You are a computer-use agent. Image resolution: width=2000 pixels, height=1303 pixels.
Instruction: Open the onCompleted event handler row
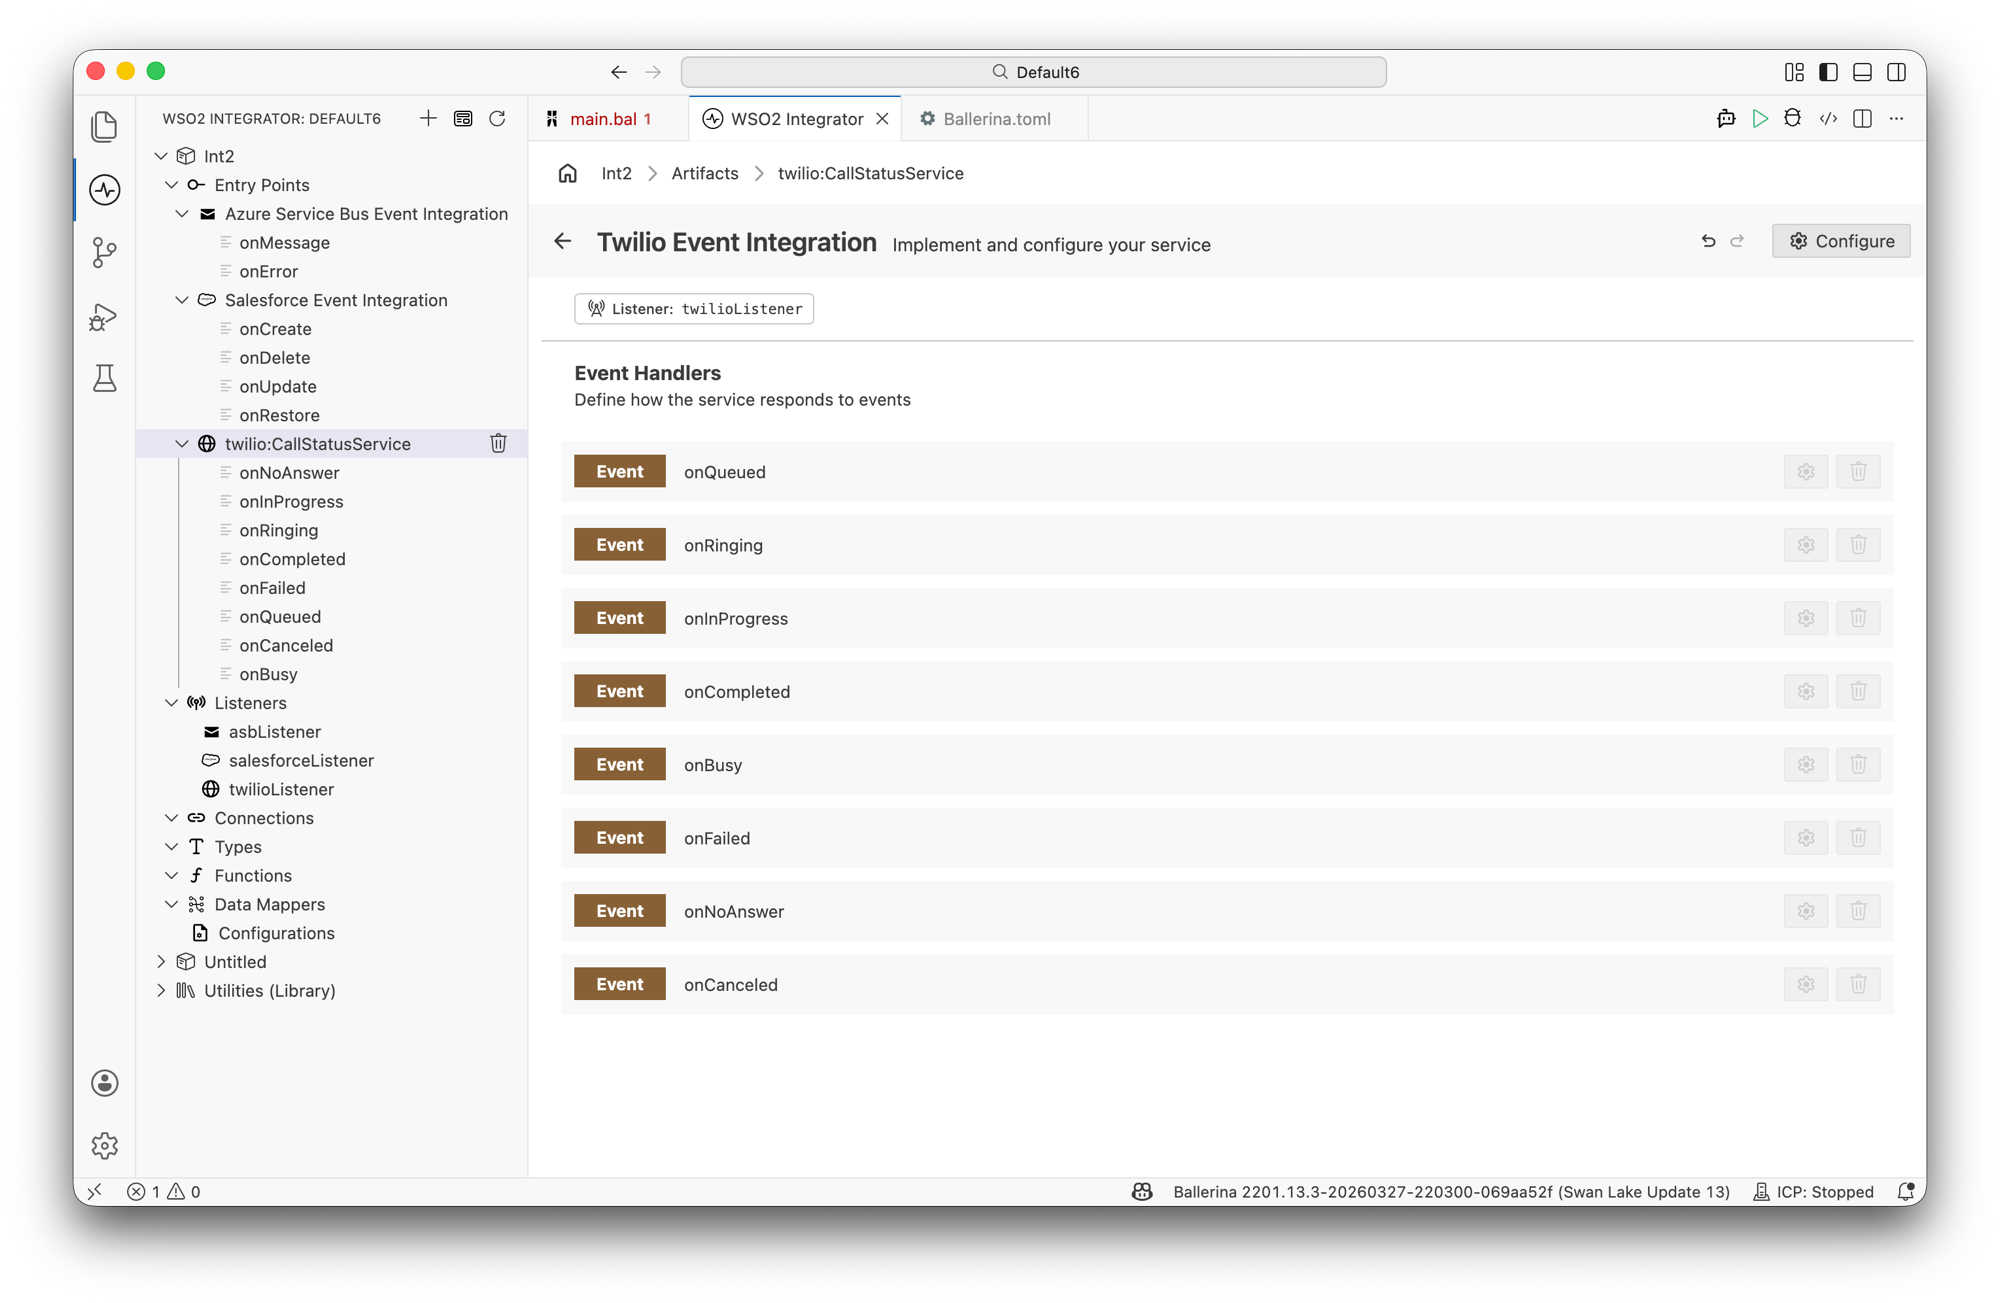click(1227, 691)
